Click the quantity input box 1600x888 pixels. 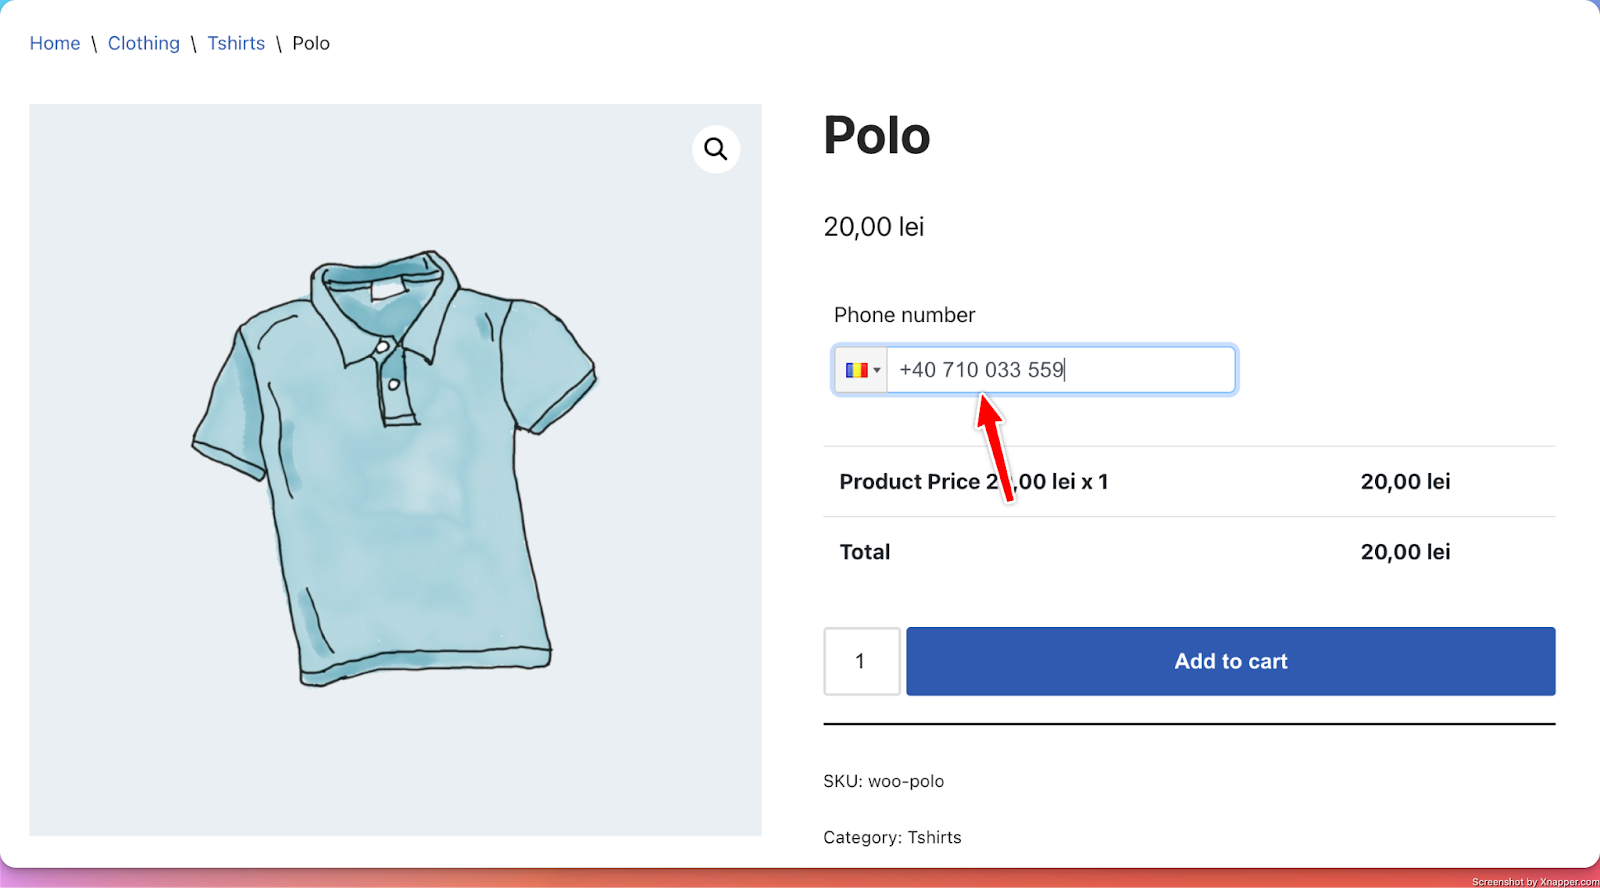point(861,661)
